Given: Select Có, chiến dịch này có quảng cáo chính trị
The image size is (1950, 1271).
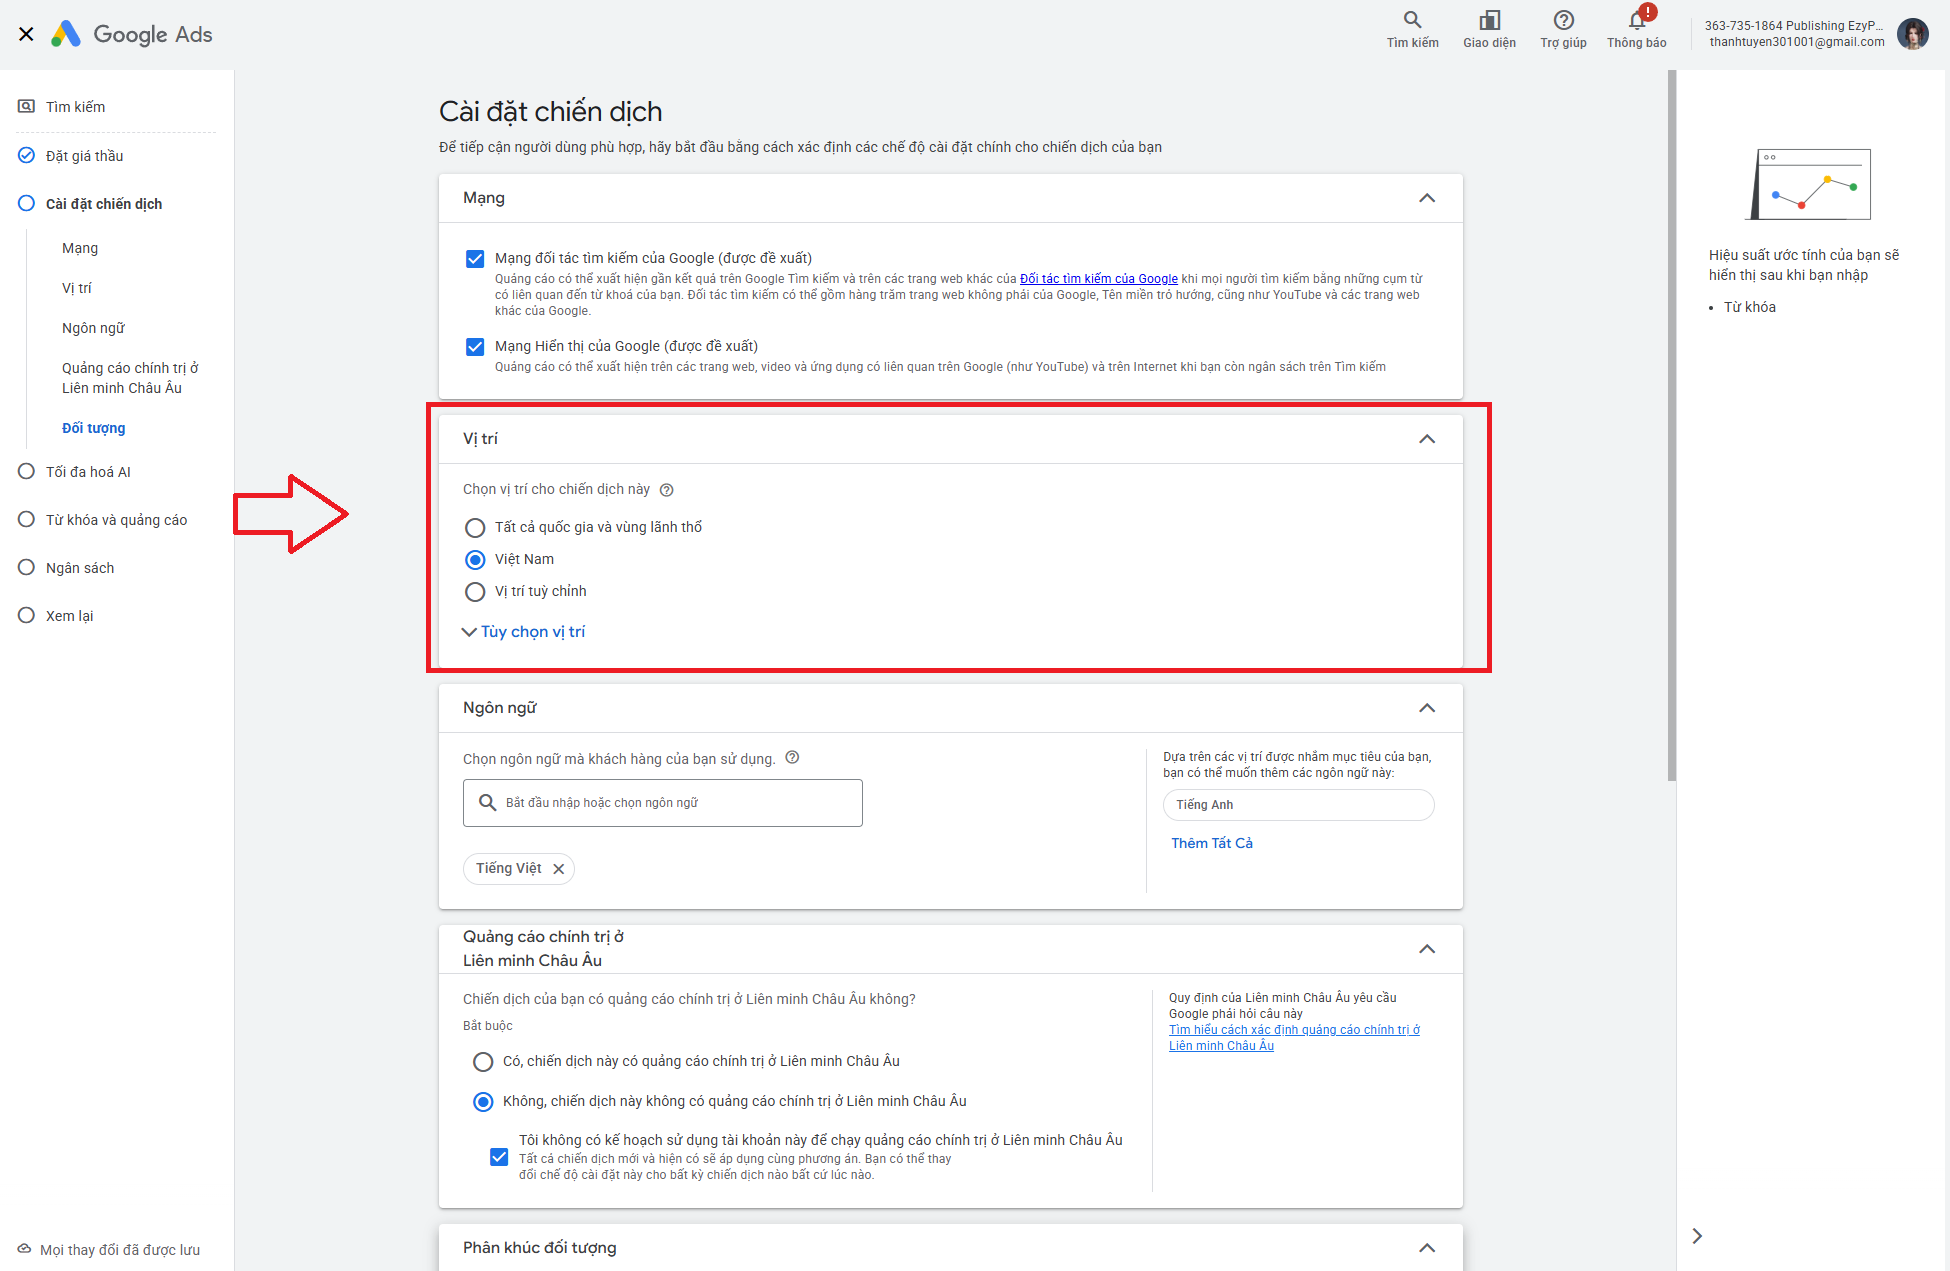Looking at the screenshot, I should (483, 1062).
